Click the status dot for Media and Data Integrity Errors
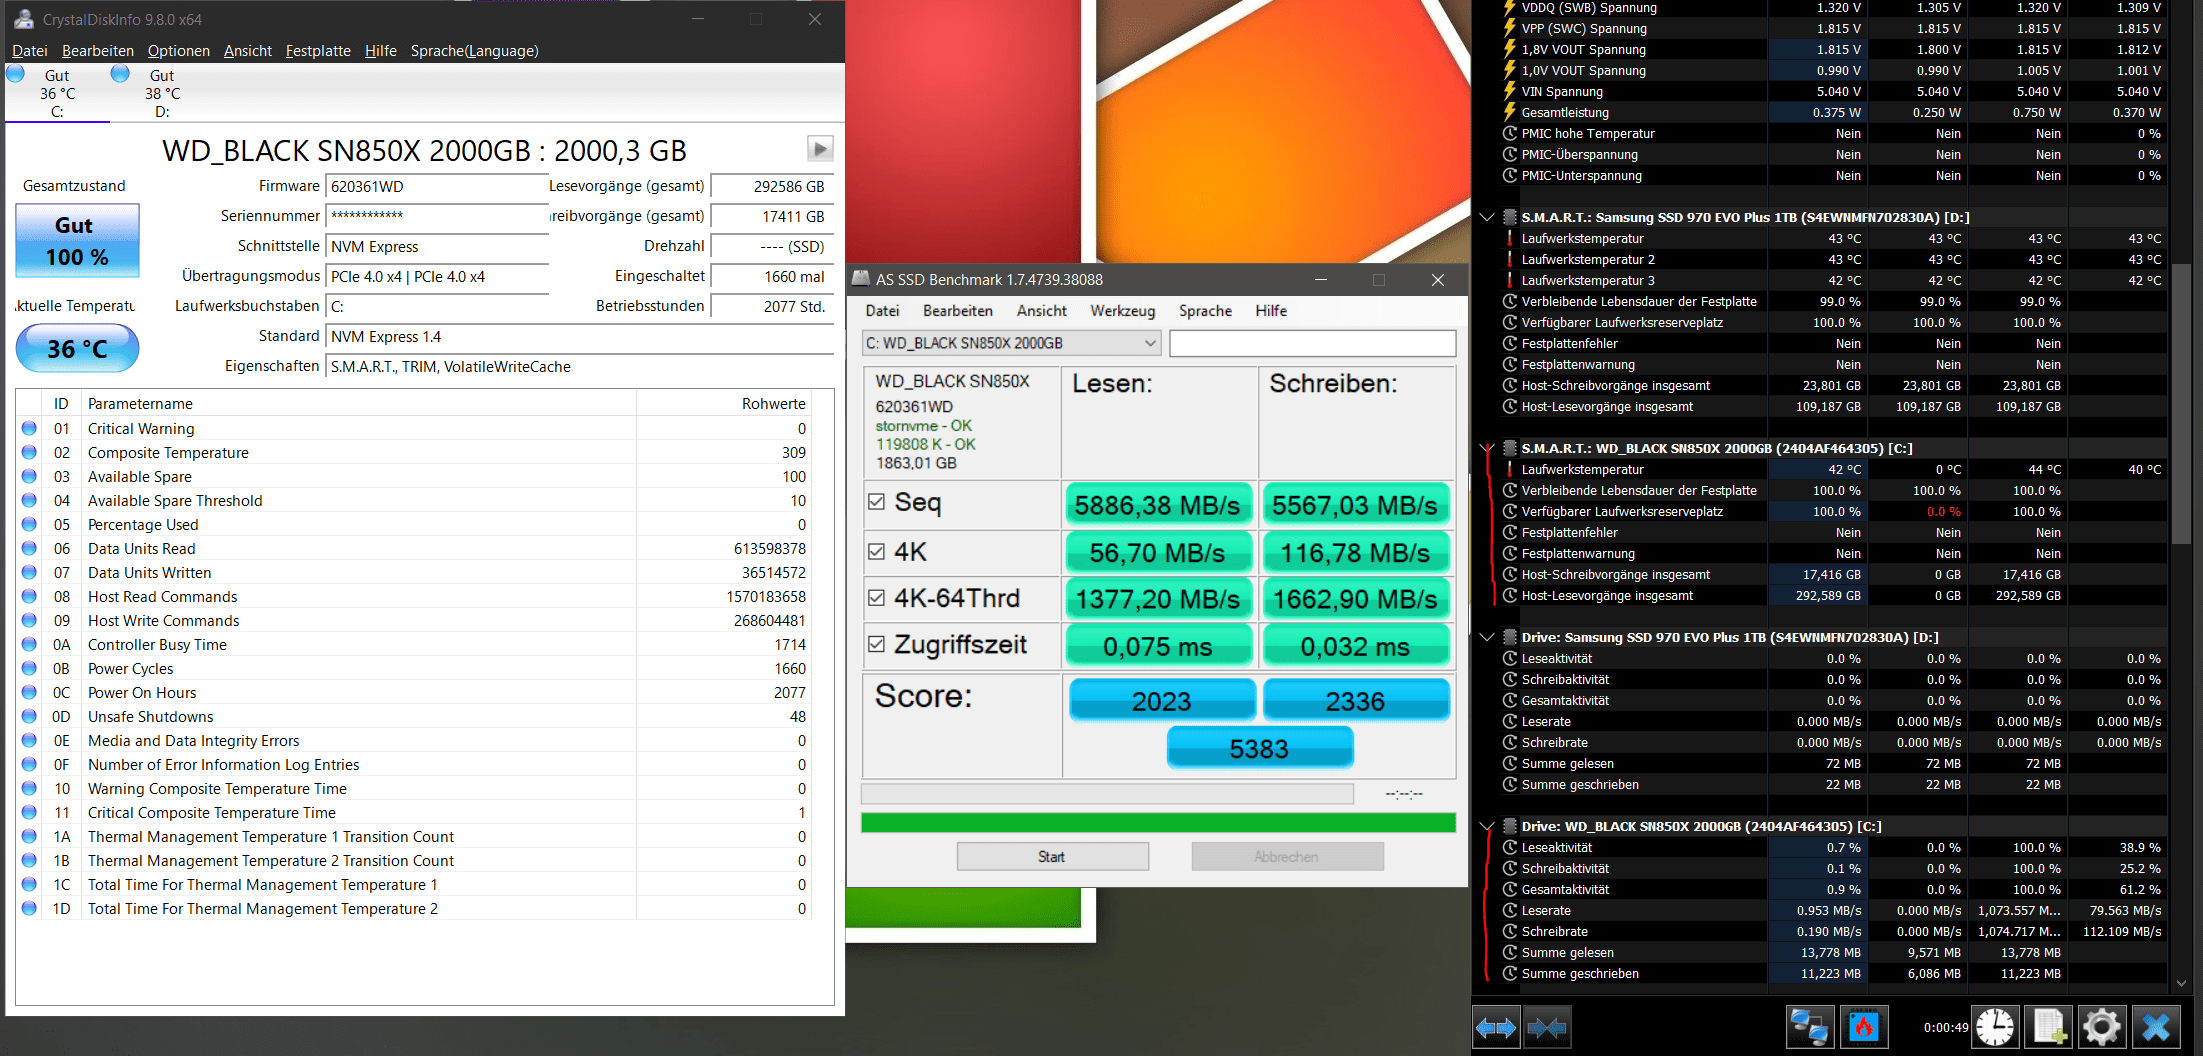Image resolution: width=2203 pixels, height=1056 pixels. 29,740
